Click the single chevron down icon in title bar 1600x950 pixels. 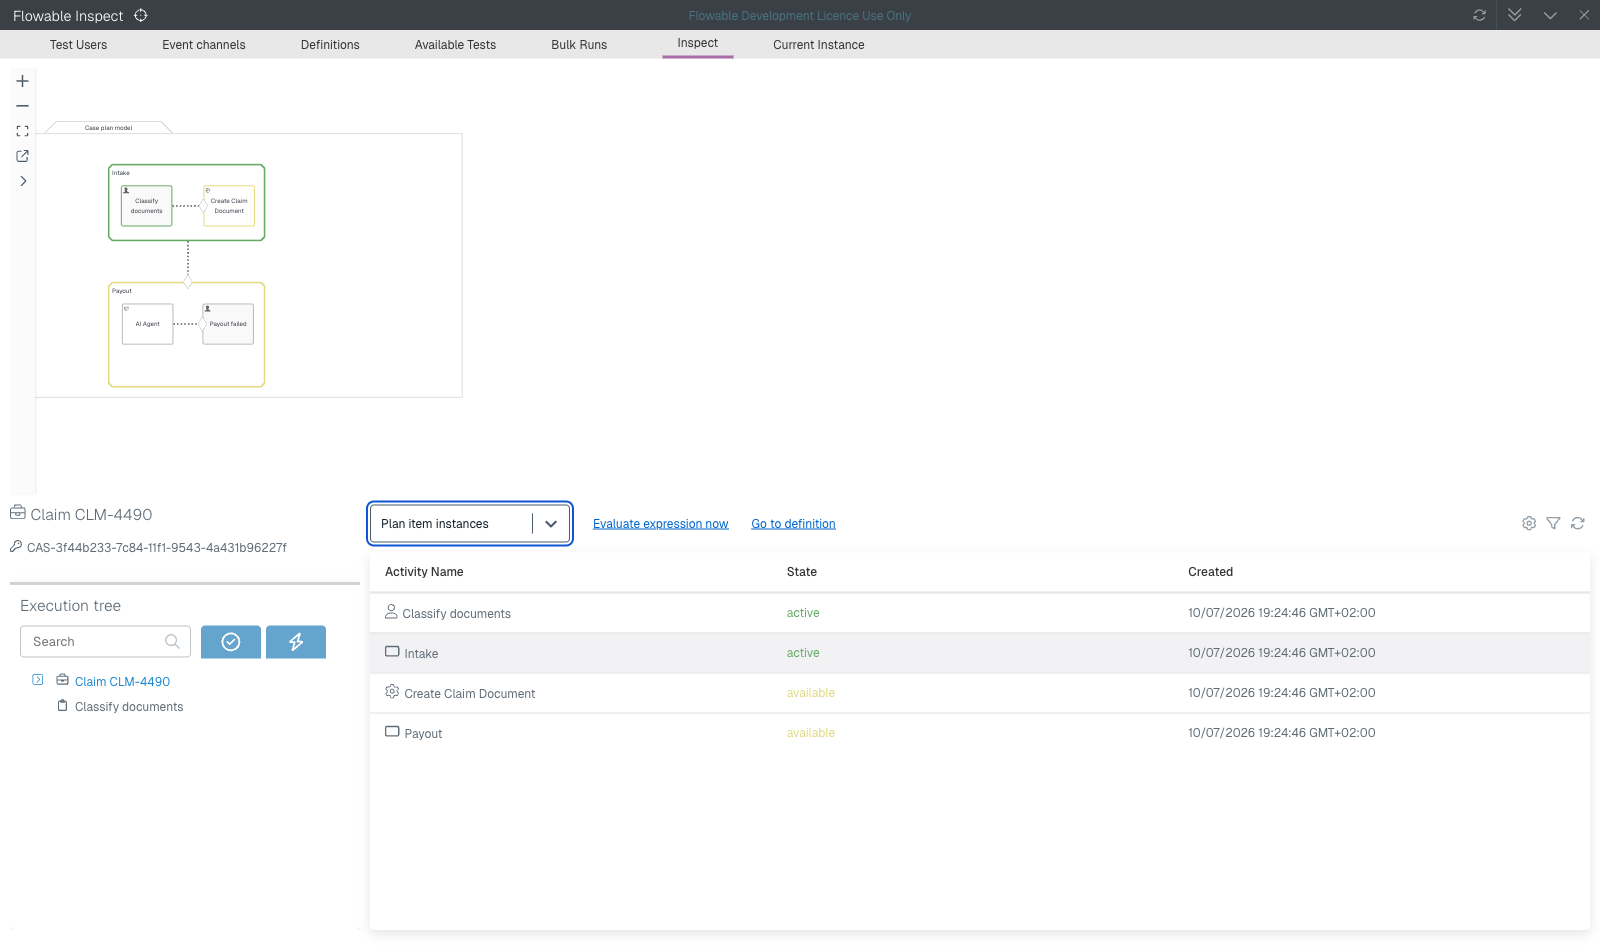point(1550,15)
